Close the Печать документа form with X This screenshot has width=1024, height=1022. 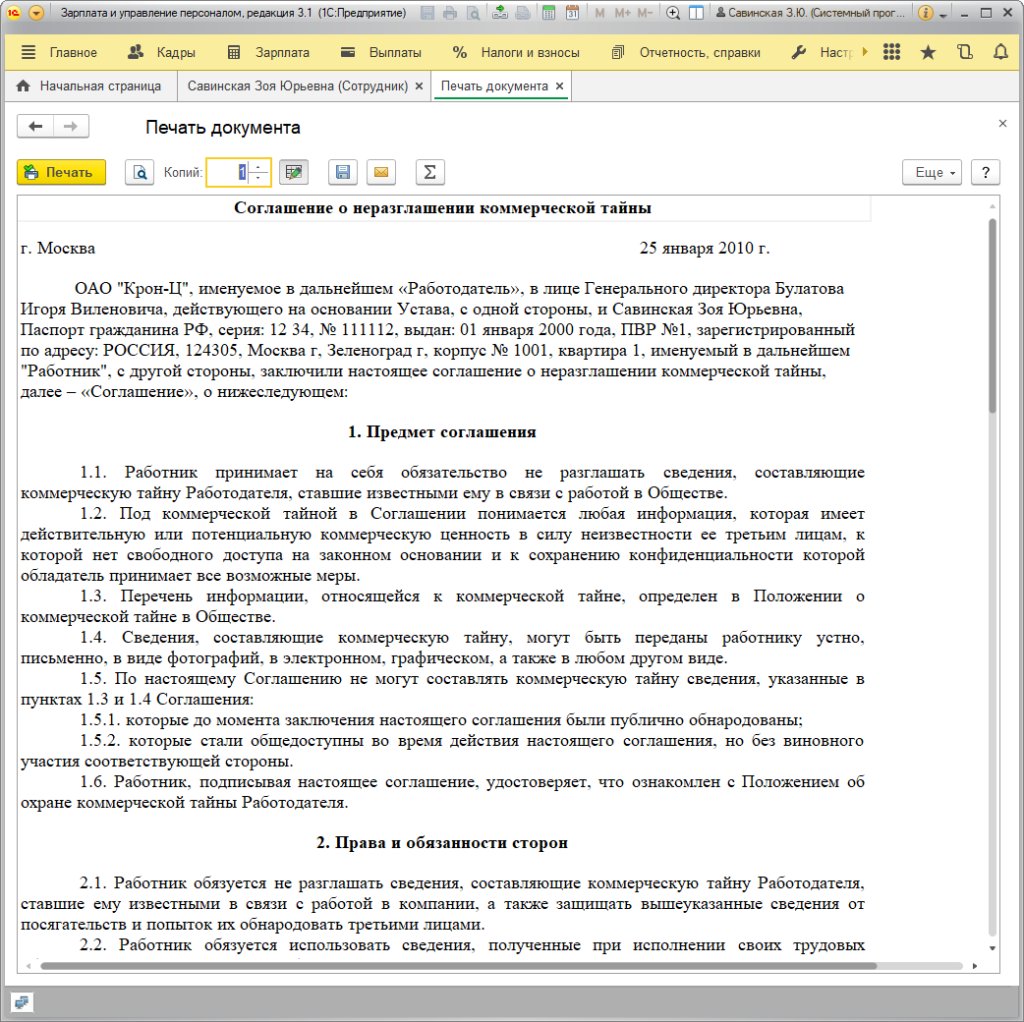(1002, 123)
